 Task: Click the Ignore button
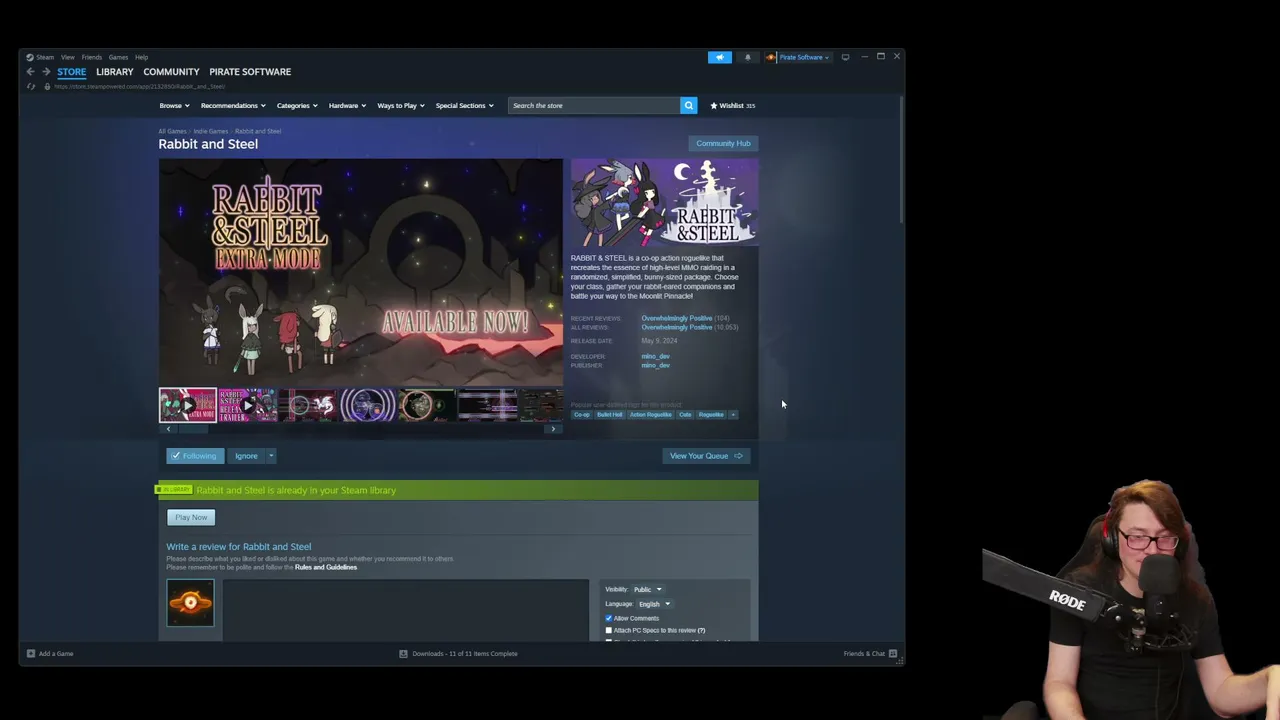tap(246, 456)
